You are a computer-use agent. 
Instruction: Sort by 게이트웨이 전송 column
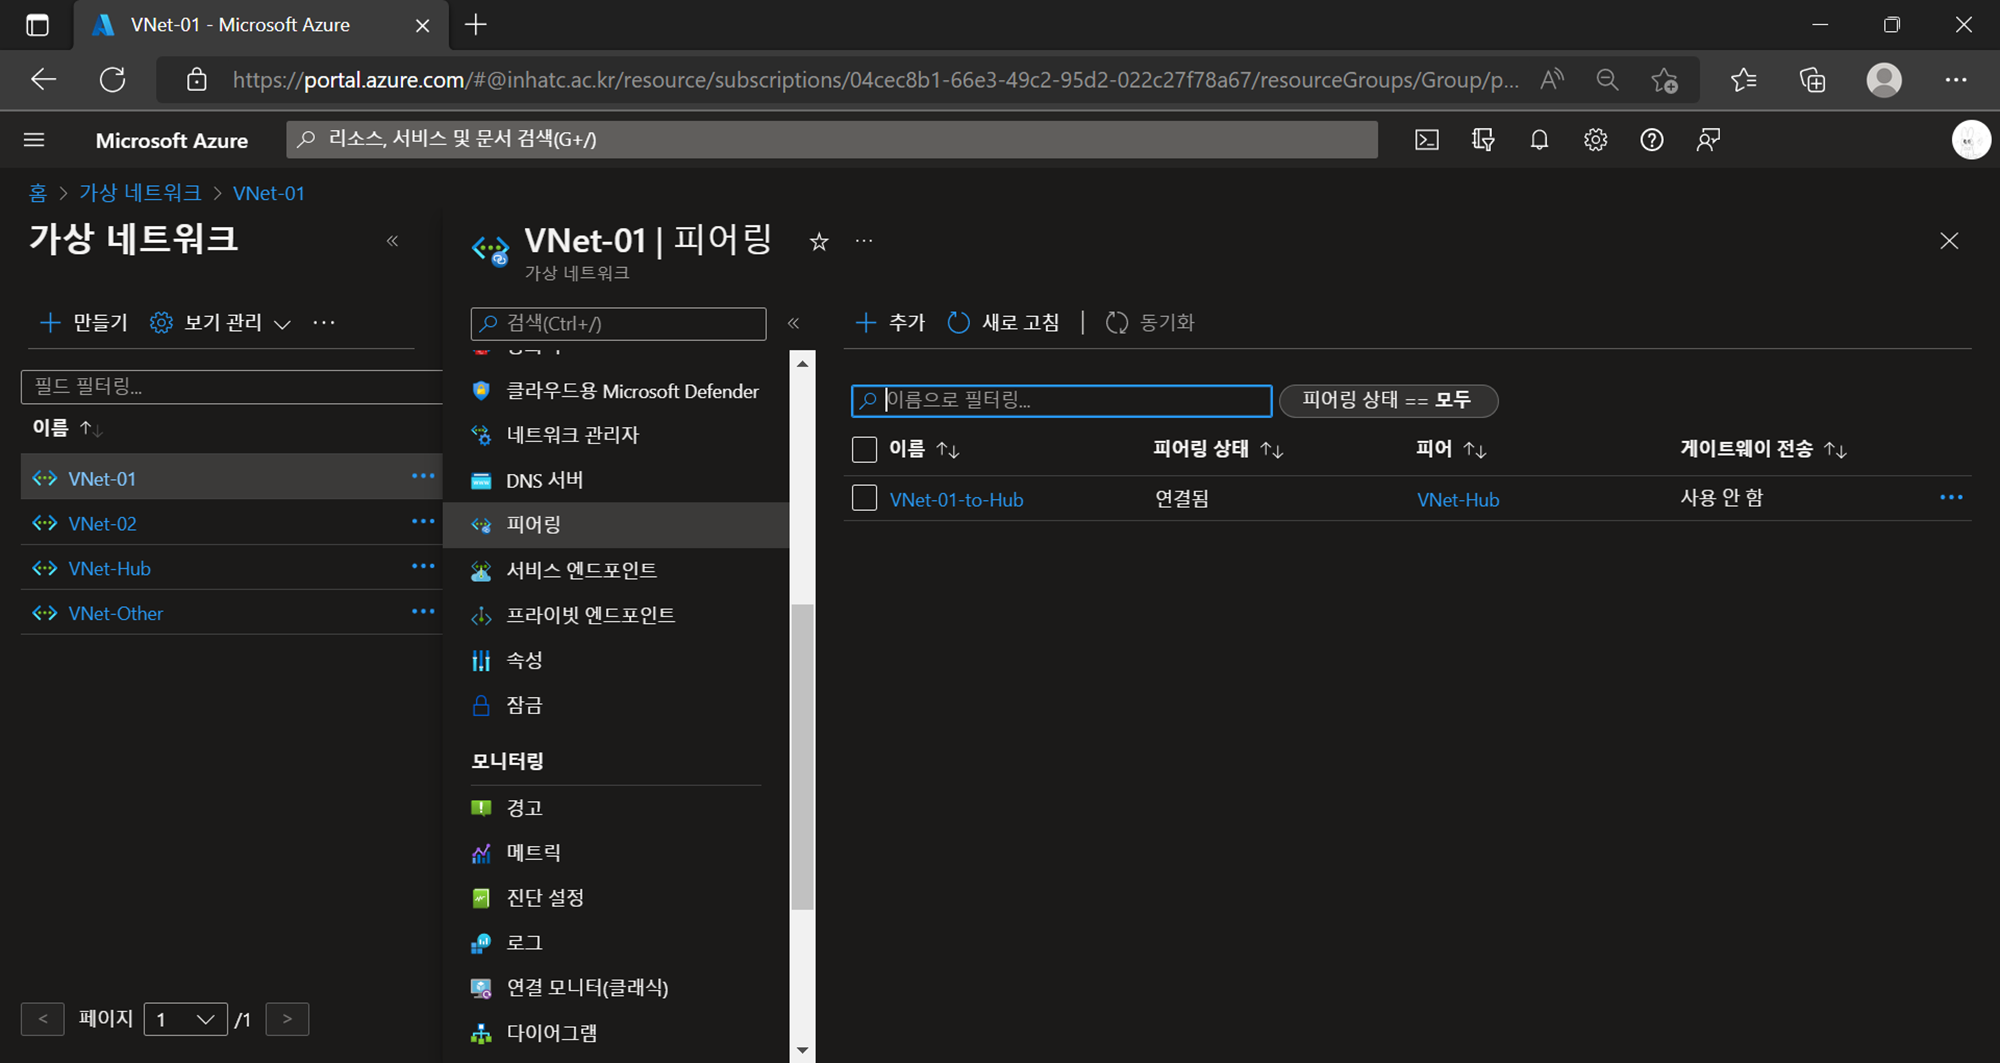click(1764, 450)
